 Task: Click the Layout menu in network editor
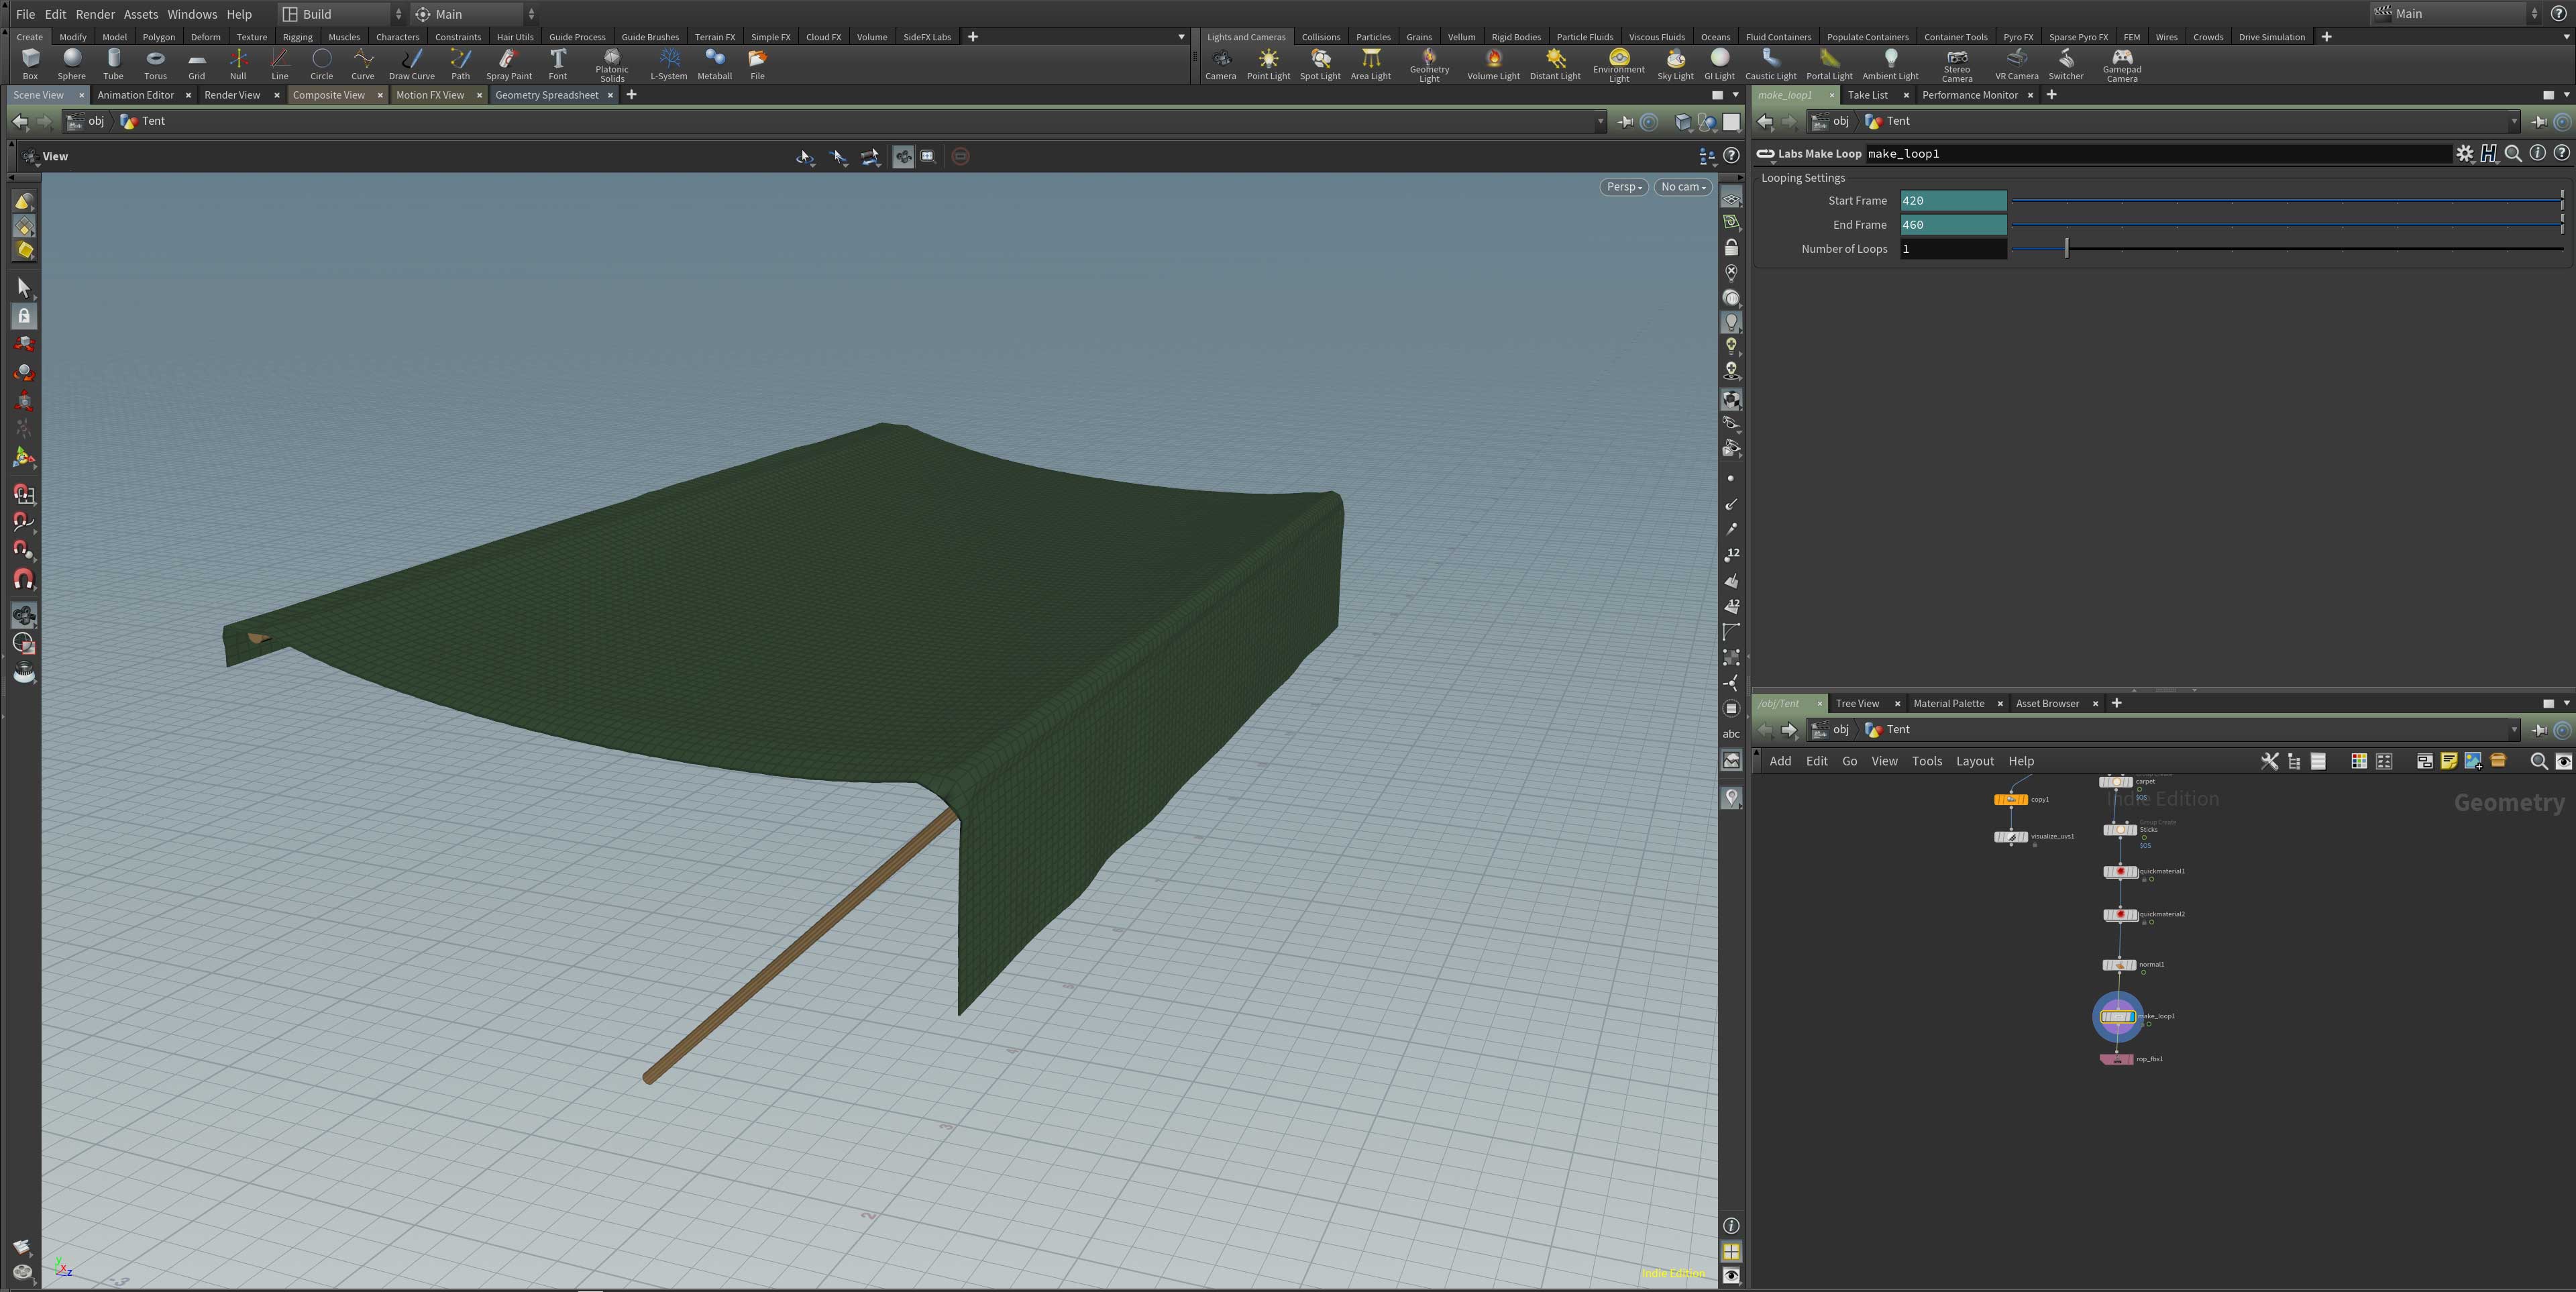(1974, 761)
